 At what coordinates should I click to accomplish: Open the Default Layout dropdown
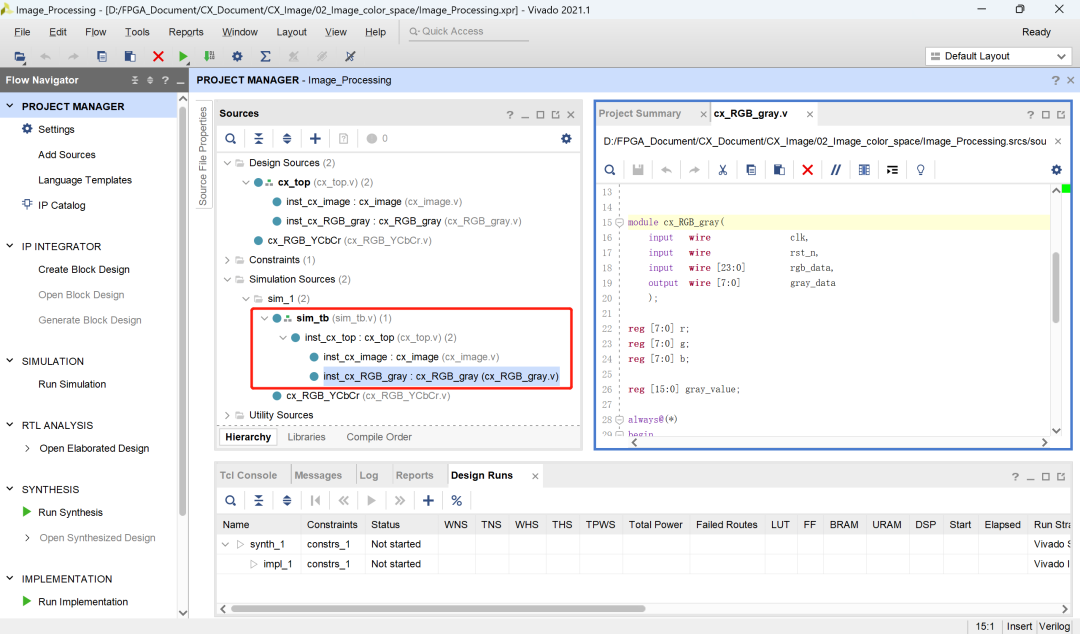coord(998,56)
